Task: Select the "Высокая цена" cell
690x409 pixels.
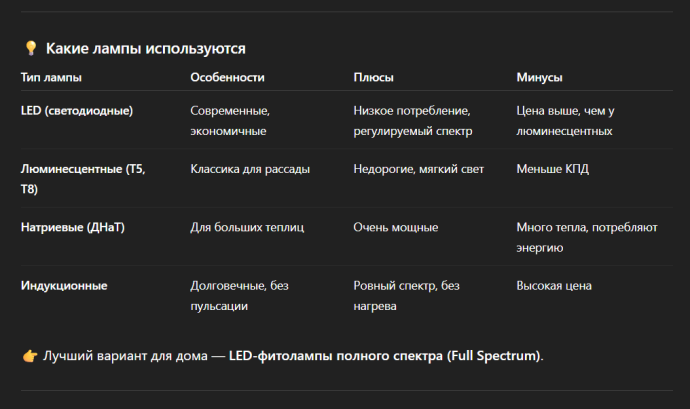Action: pyautogui.click(x=553, y=286)
